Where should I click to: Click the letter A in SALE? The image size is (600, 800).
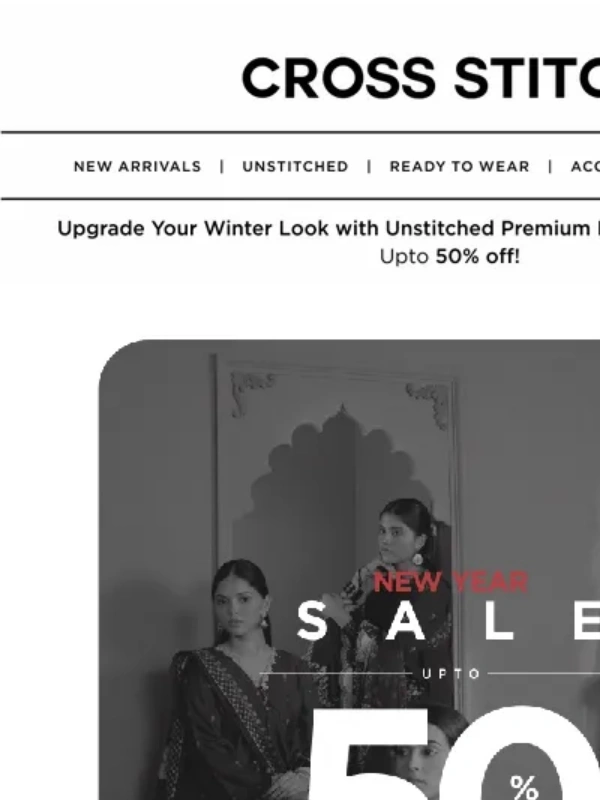[x=405, y=620]
